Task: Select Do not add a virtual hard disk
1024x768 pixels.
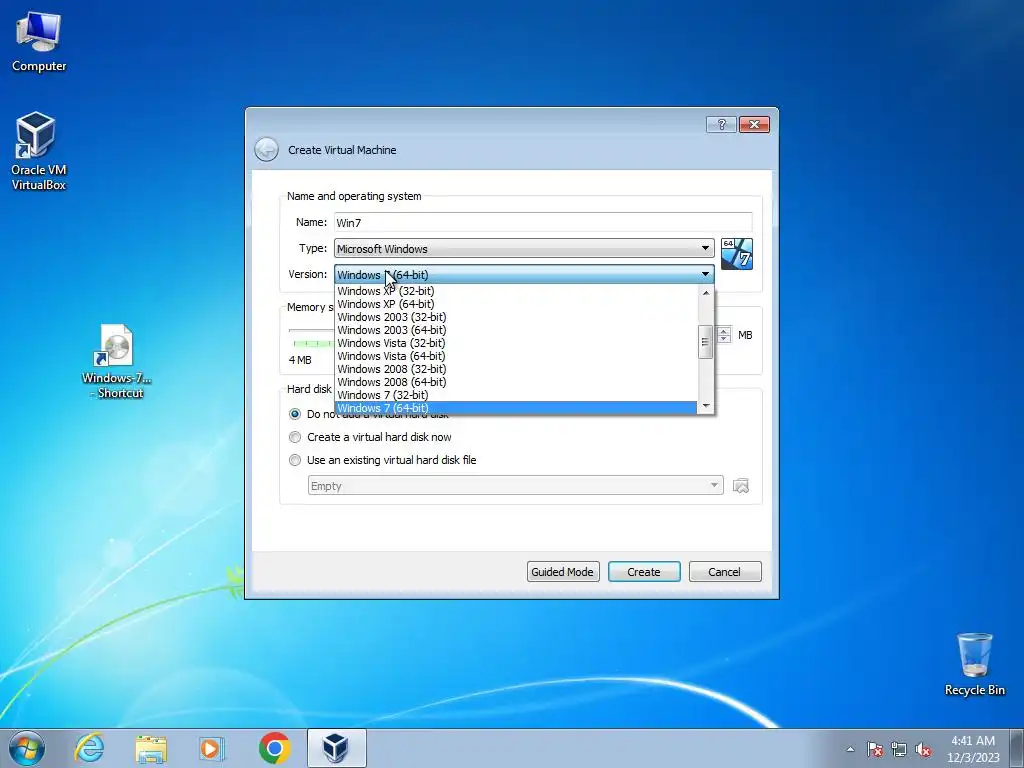Action: 295,414
